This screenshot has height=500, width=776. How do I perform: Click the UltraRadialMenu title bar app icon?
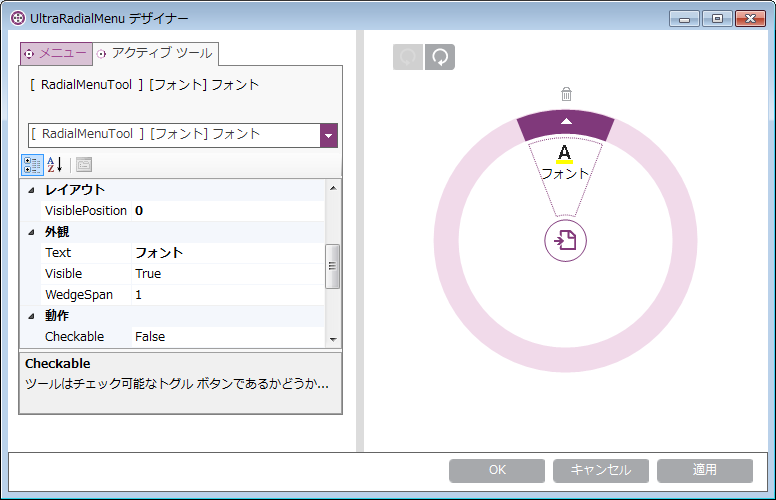18,18
